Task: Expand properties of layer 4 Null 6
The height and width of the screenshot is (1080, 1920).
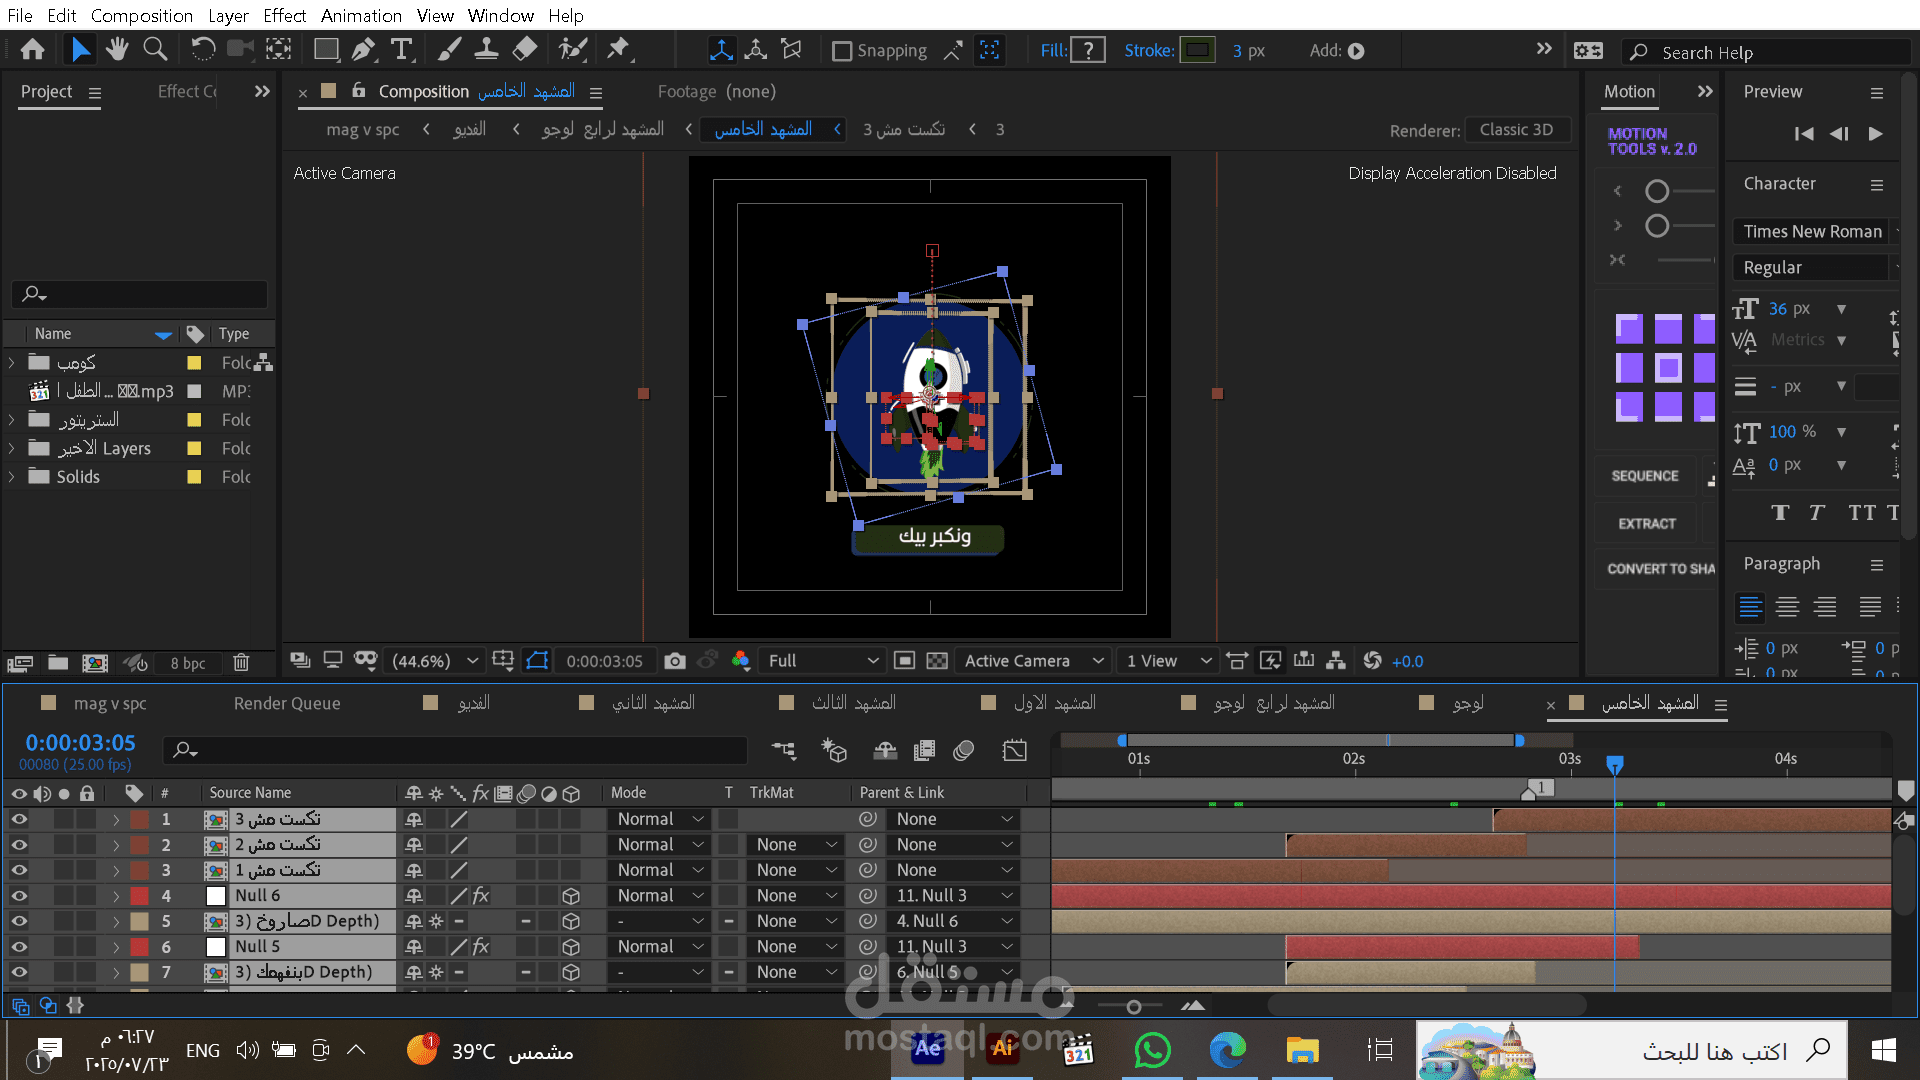Action: tap(116, 896)
